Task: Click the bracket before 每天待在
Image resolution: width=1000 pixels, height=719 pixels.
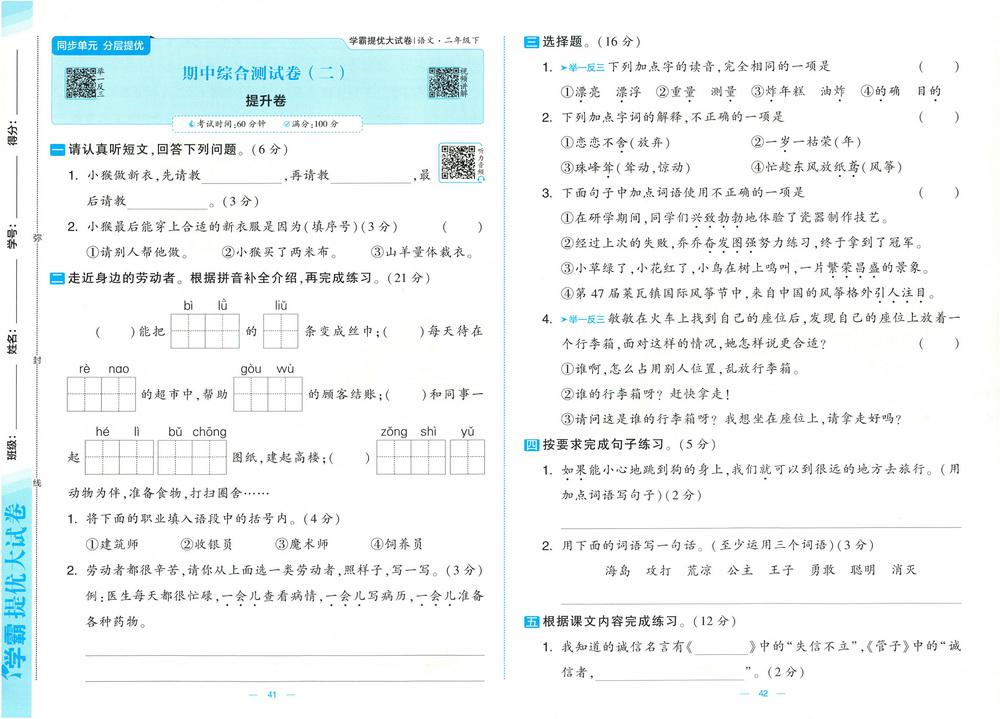Action: tap(403, 332)
